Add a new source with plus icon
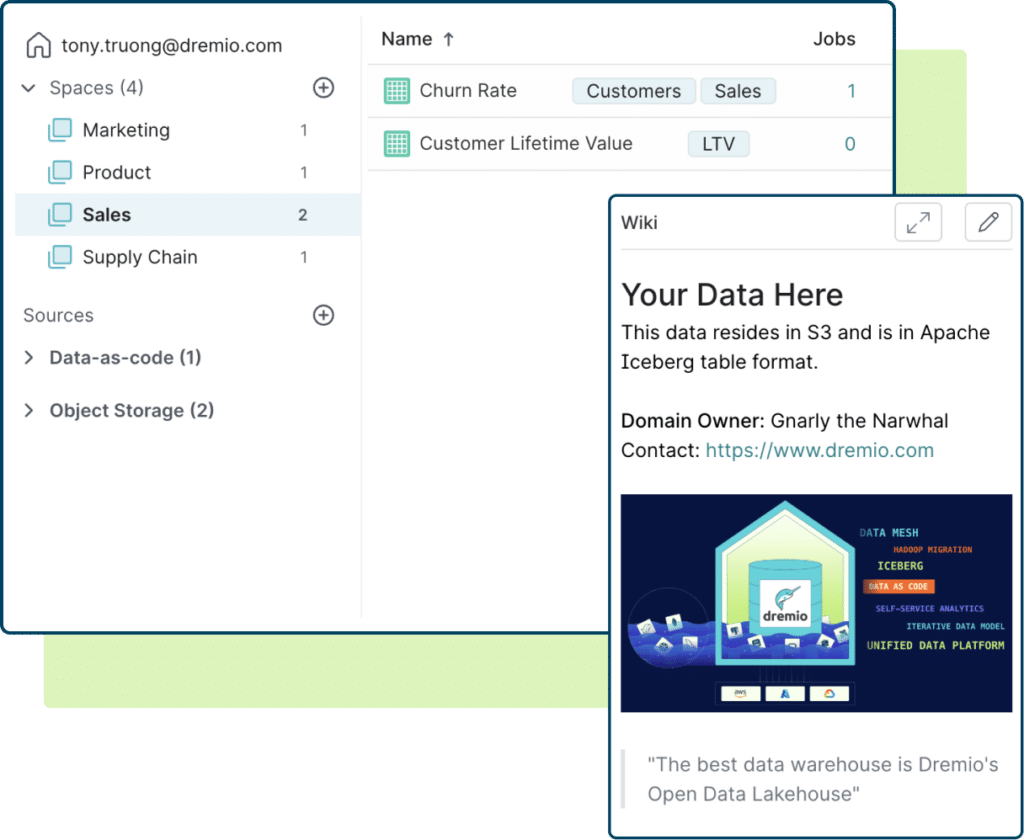Image resolution: width=1024 pixels, height=840 pixels. [x=323, y=315]
